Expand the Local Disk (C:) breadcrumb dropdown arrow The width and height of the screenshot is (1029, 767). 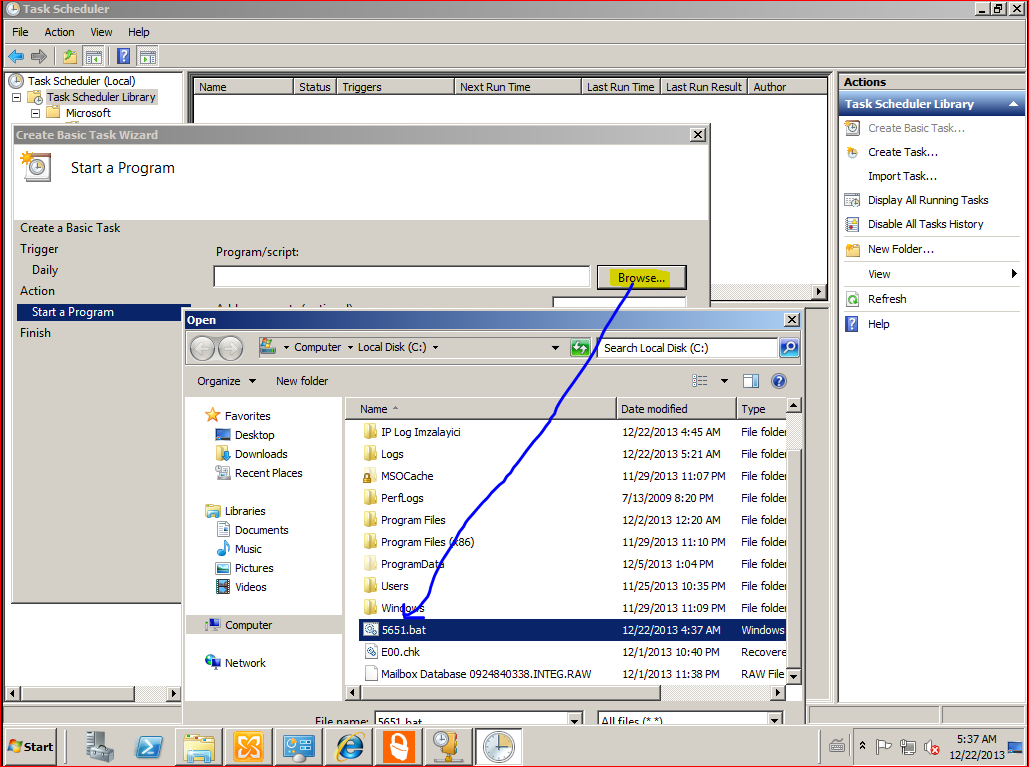coord(435,347)
